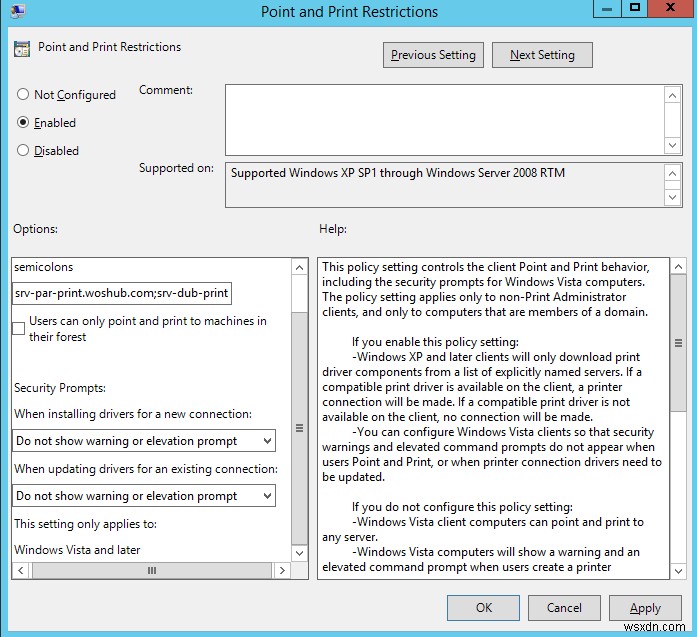Close the Point and Print Restrictions window
Viewport: 697px width, 637px height.
click(x=671, y=9)
